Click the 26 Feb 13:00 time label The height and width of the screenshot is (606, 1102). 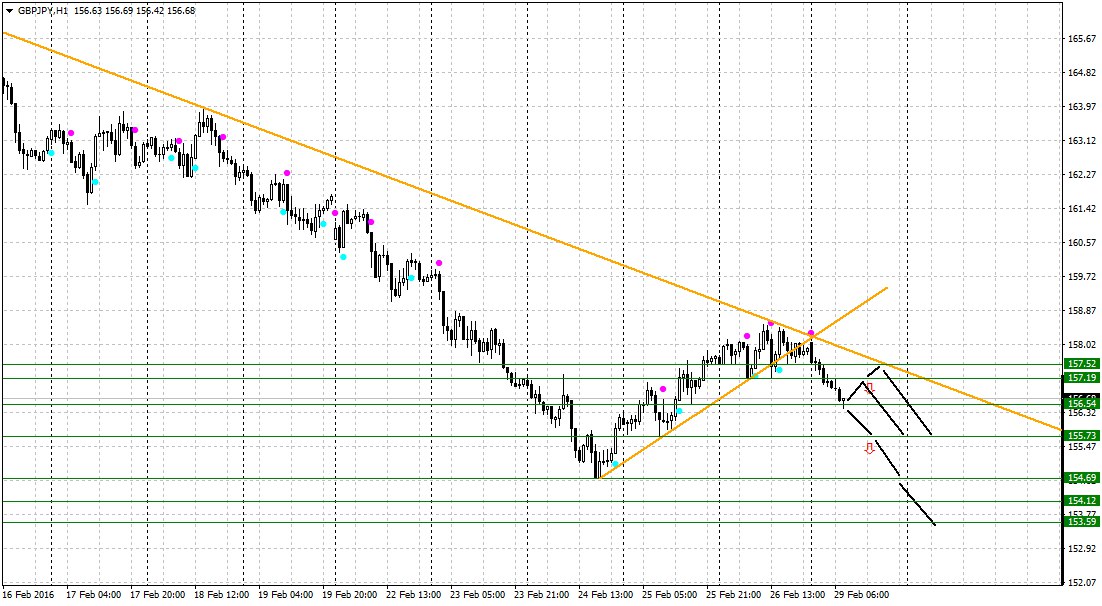click(798, 595)
